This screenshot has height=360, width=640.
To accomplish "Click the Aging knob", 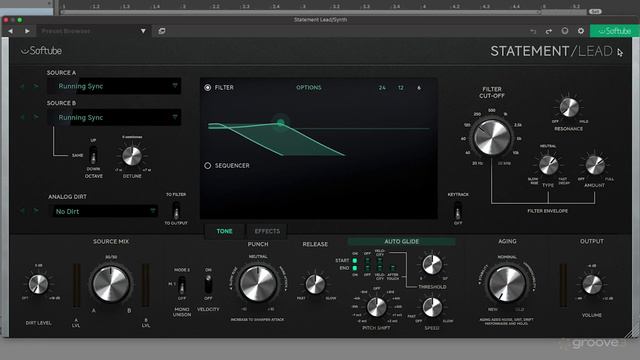I will point(507,284).
